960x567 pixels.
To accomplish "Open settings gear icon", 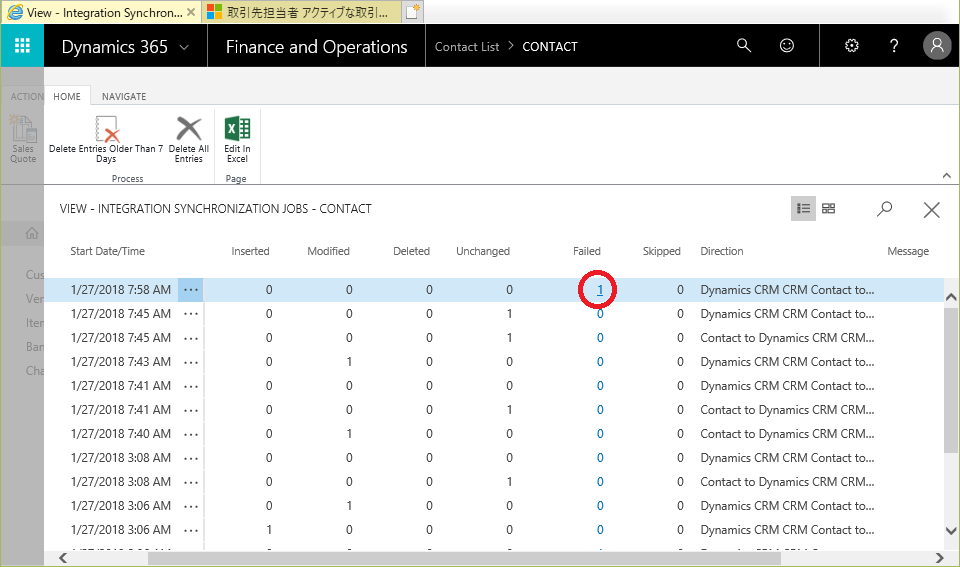I will tap(852, 45).
